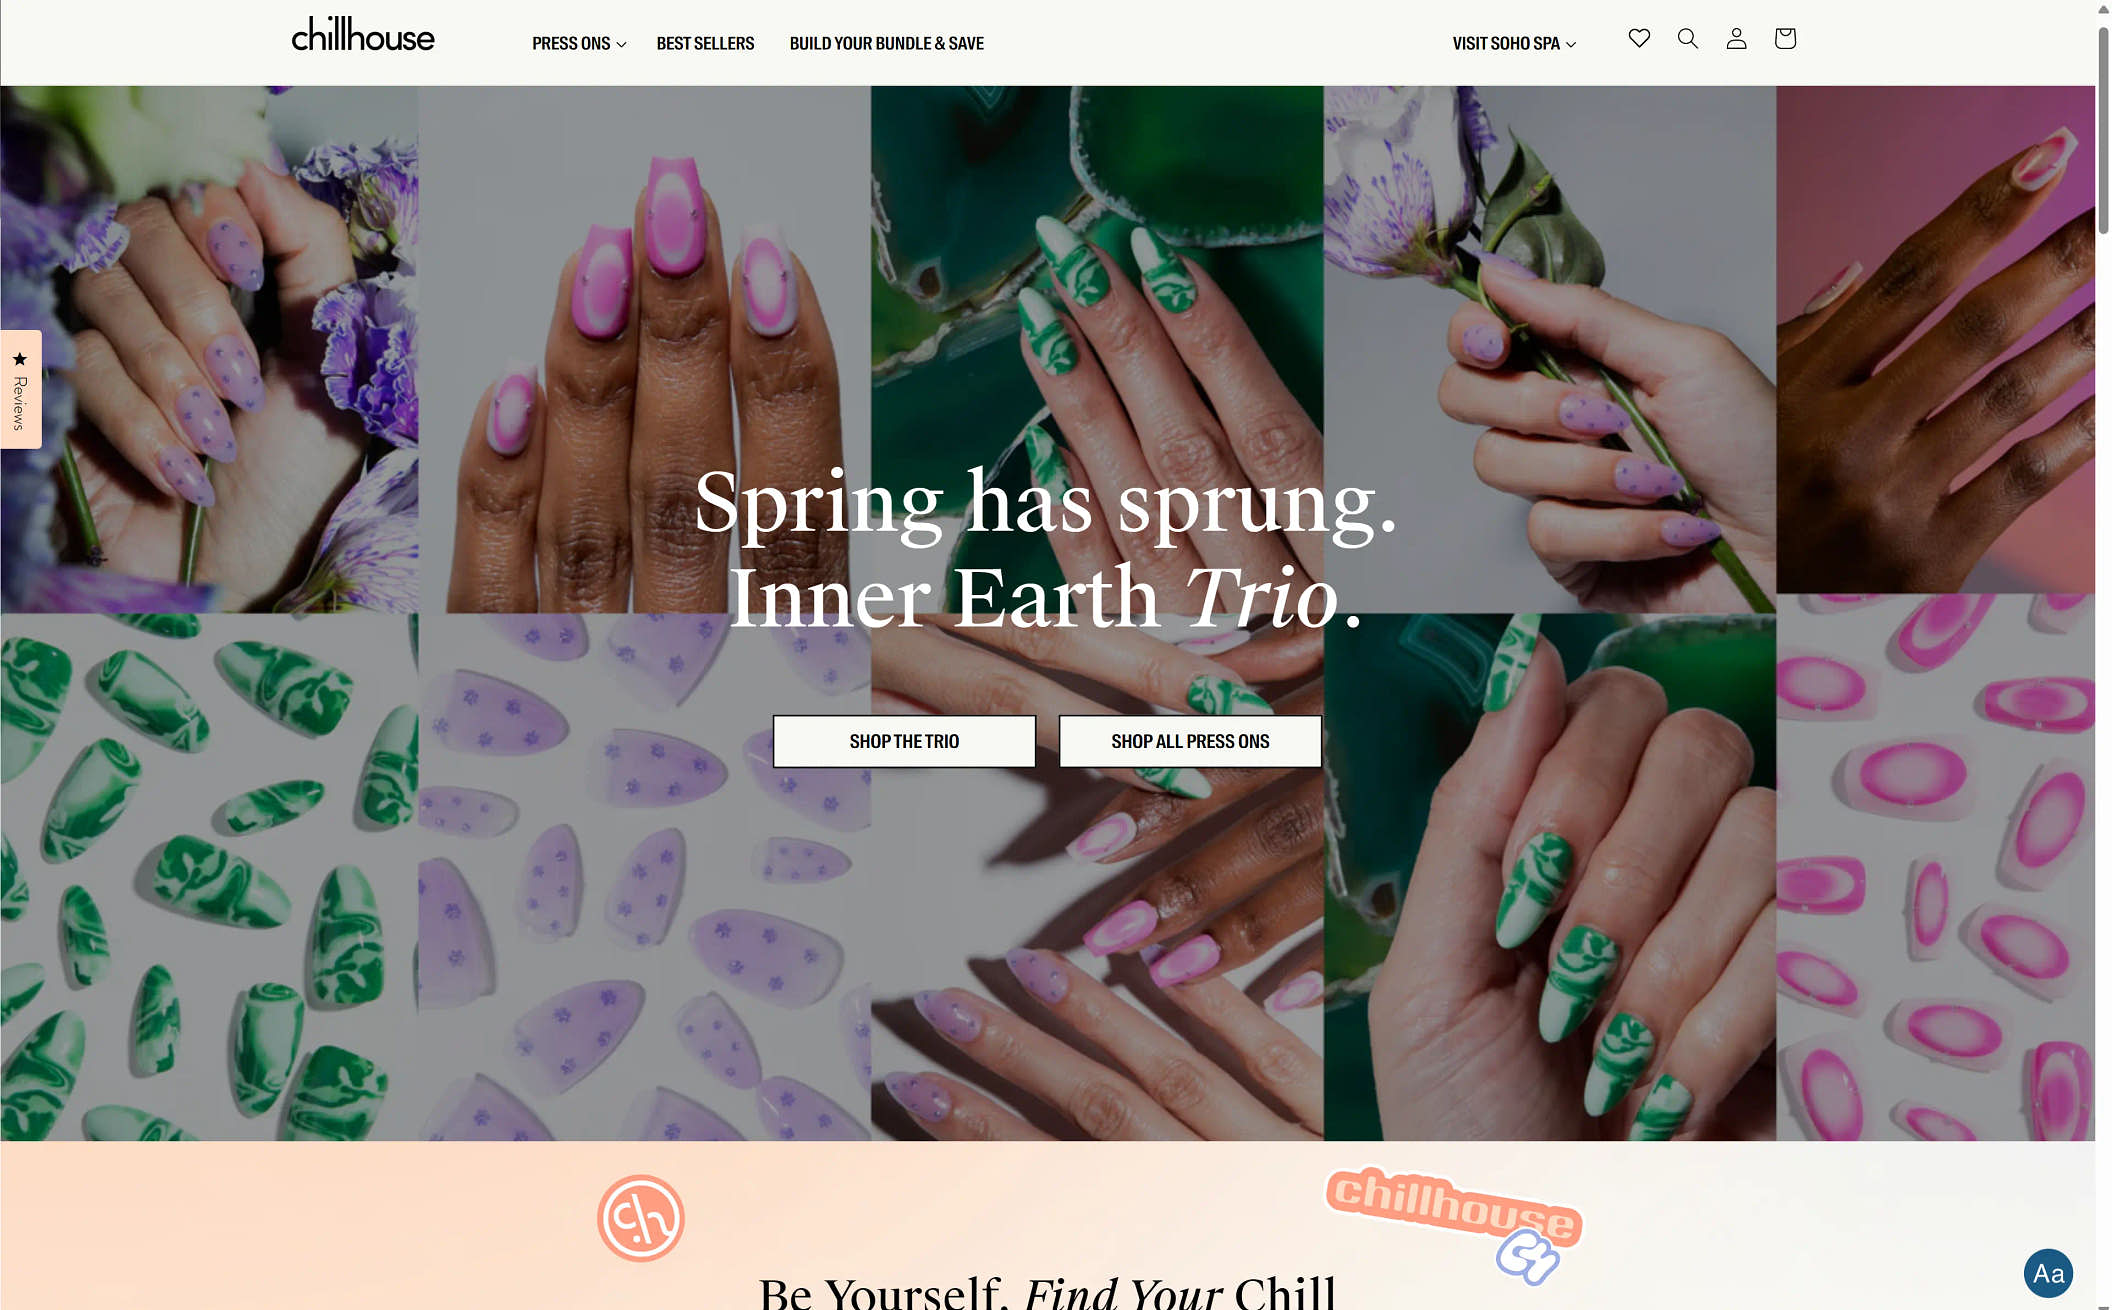Open the account profile icon
The image size is (2112, 1310).
coord(1736,38)
